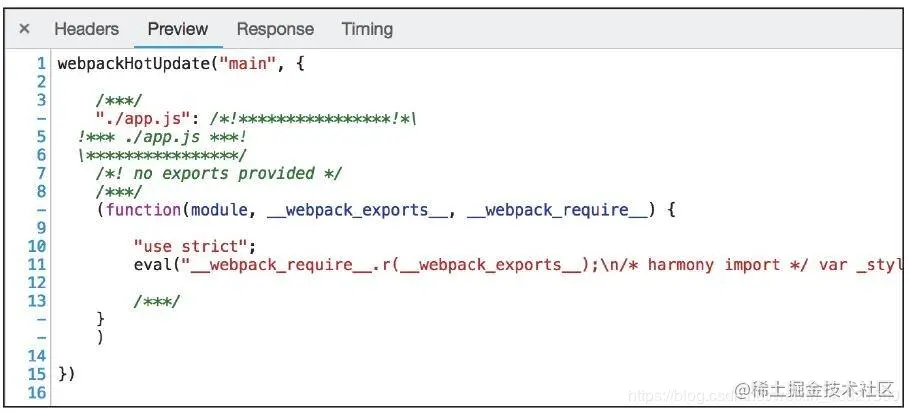
Task: Select the Preview tab
Action: pyautogui.click(x=178, y=29)
